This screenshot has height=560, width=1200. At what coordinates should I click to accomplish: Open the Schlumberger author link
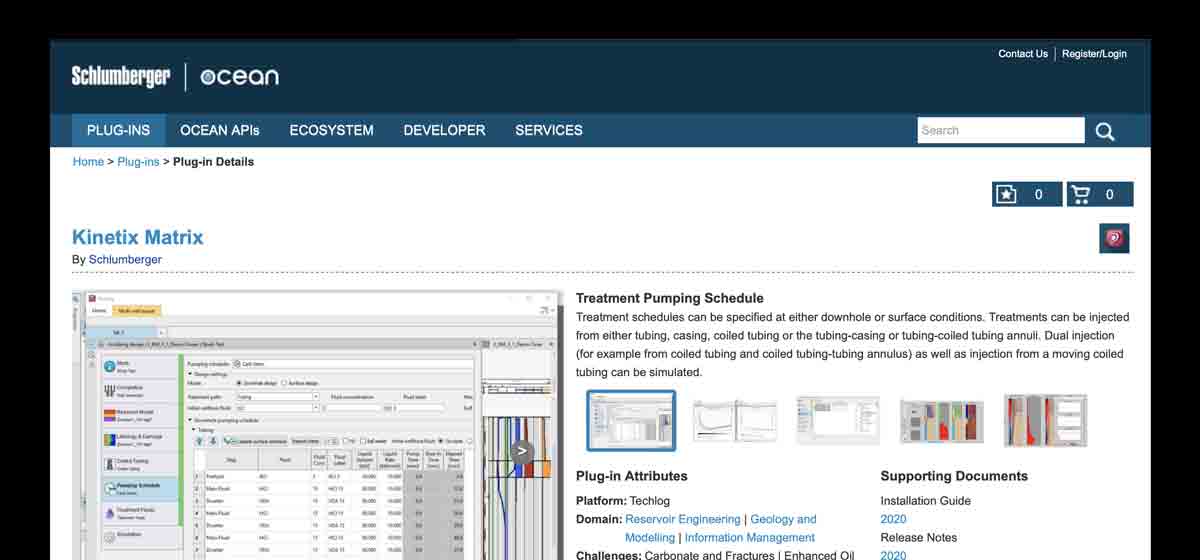tap(125, 260)
